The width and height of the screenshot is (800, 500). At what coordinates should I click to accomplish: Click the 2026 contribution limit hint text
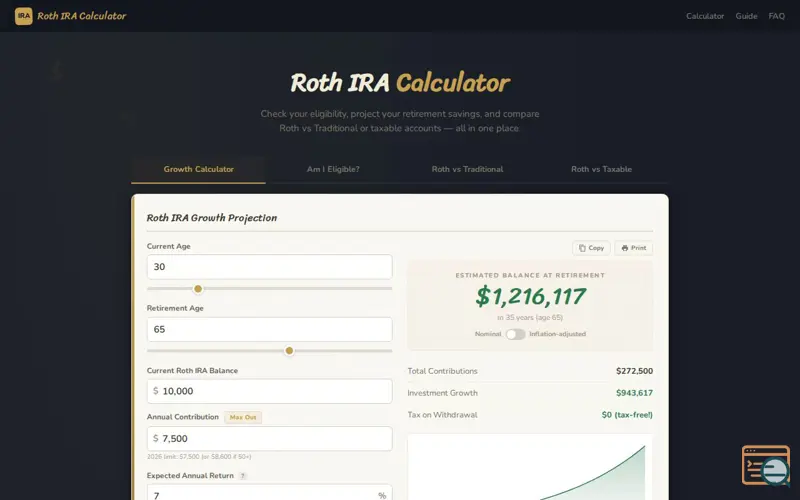(199, 457)
